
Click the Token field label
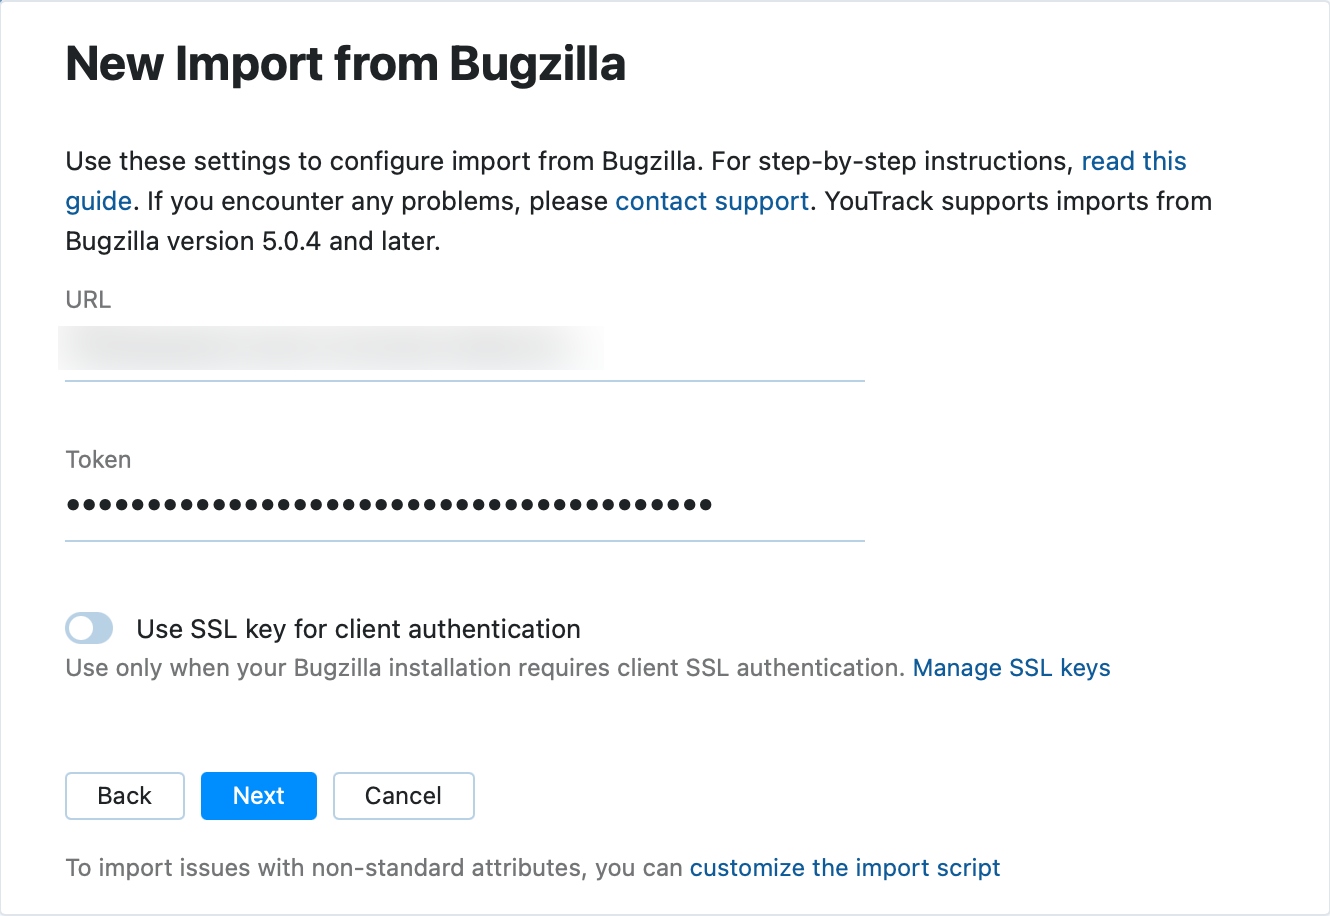click(x=98, y=459)
